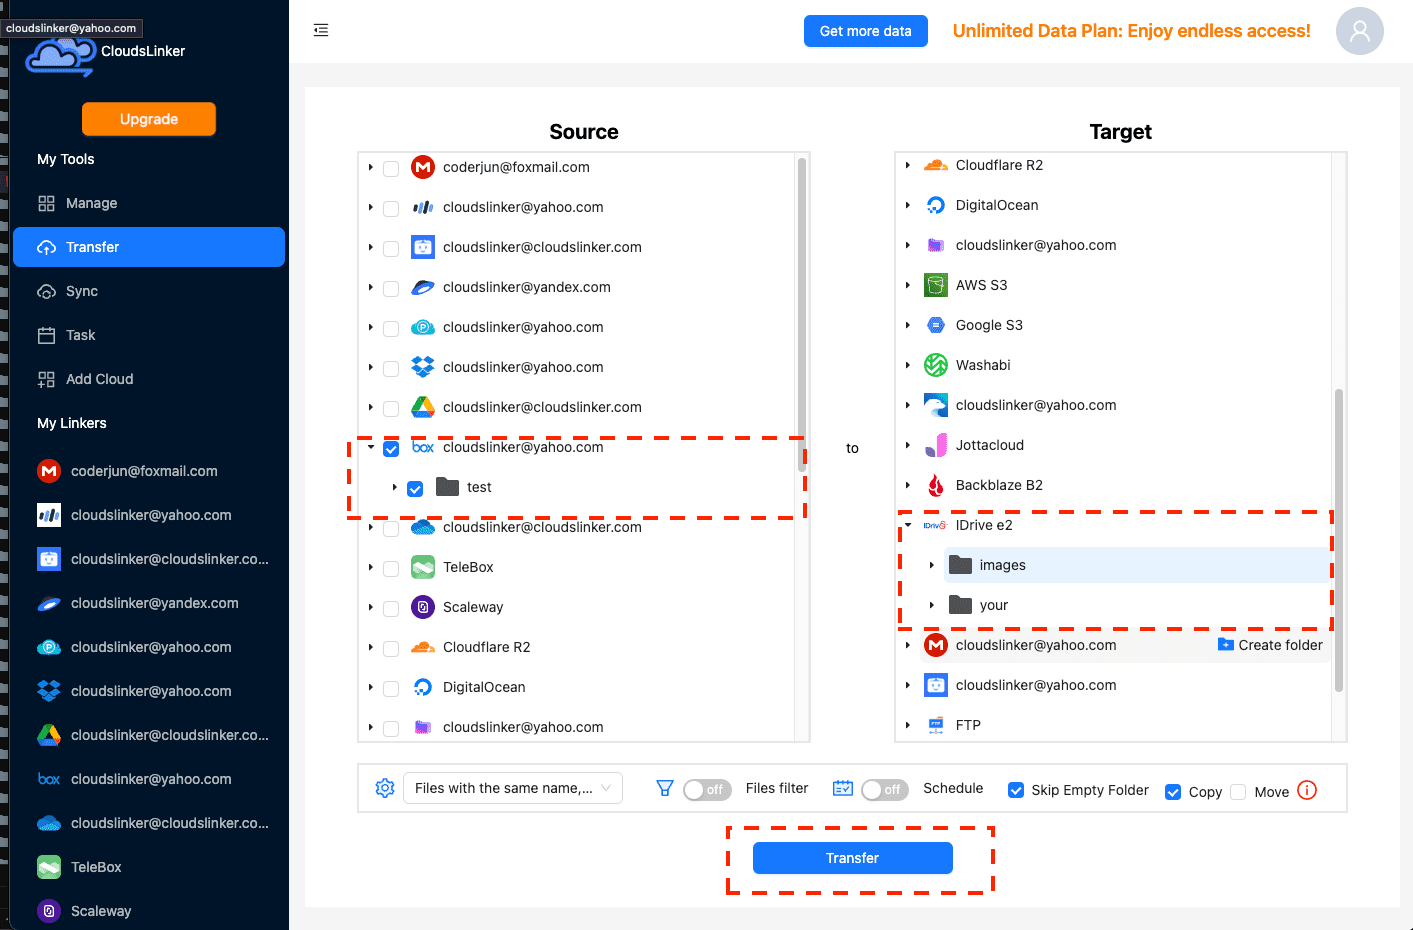Screen dimensions: 1413x930
Task: Open cloudslinker@yandex.com under My Linkers
Action: (149, 603)
